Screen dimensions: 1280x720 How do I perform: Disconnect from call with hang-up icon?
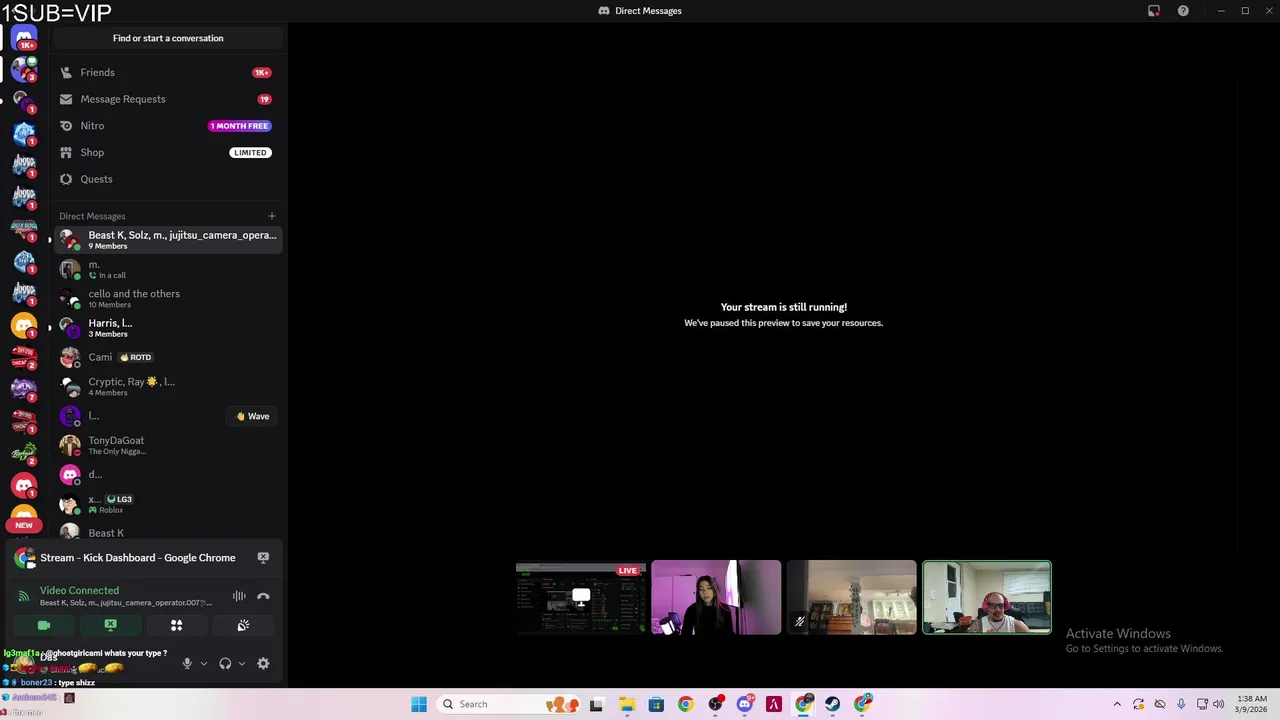pyautogui.click(x=263, y=596)
